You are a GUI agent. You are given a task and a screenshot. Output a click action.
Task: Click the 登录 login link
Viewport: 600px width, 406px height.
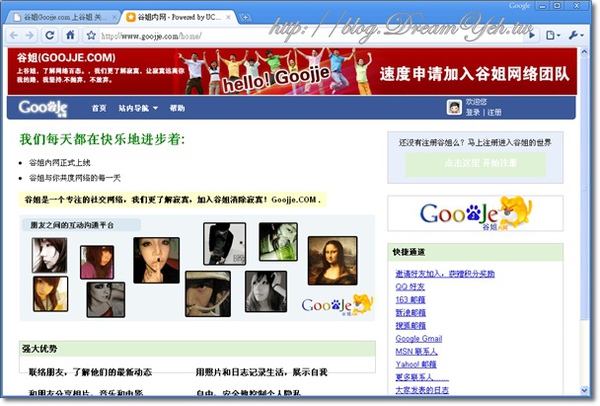(473, 113)
